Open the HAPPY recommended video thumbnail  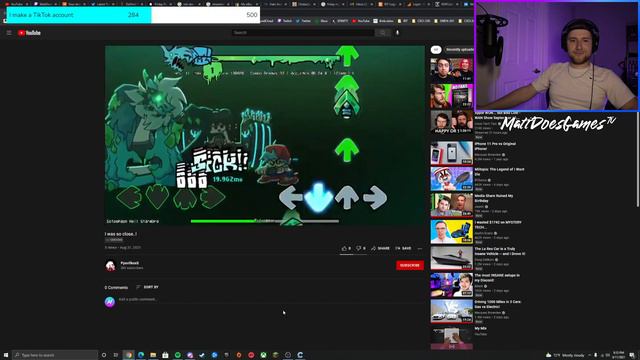tap(451, 122)
